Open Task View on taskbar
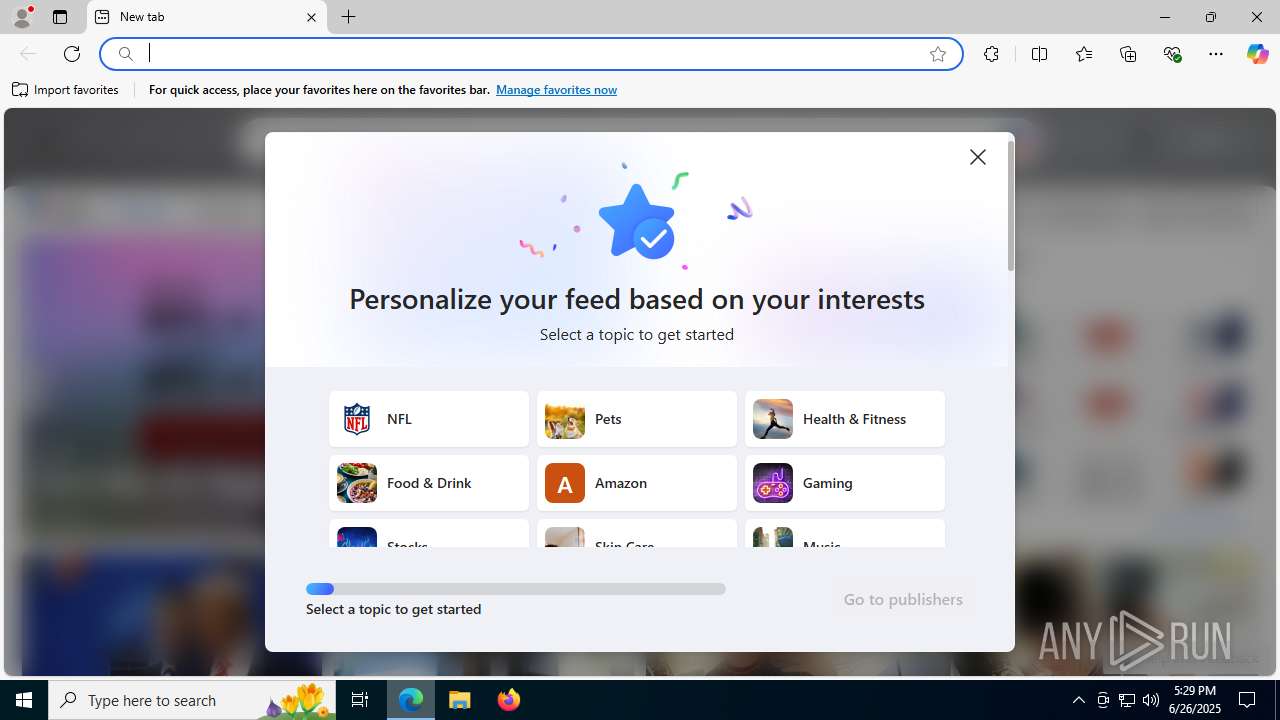Viewport: 1280px width, 720px height. (360, 700)
